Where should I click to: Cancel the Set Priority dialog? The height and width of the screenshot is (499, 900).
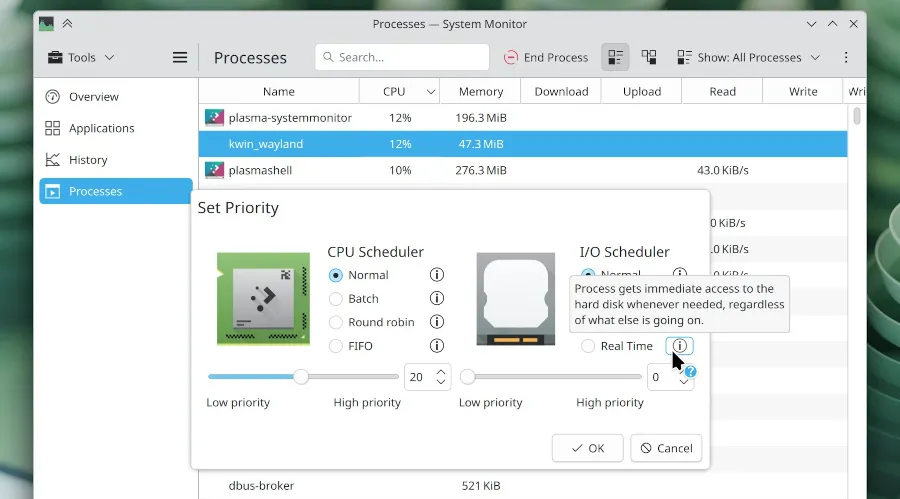[666, 448]
